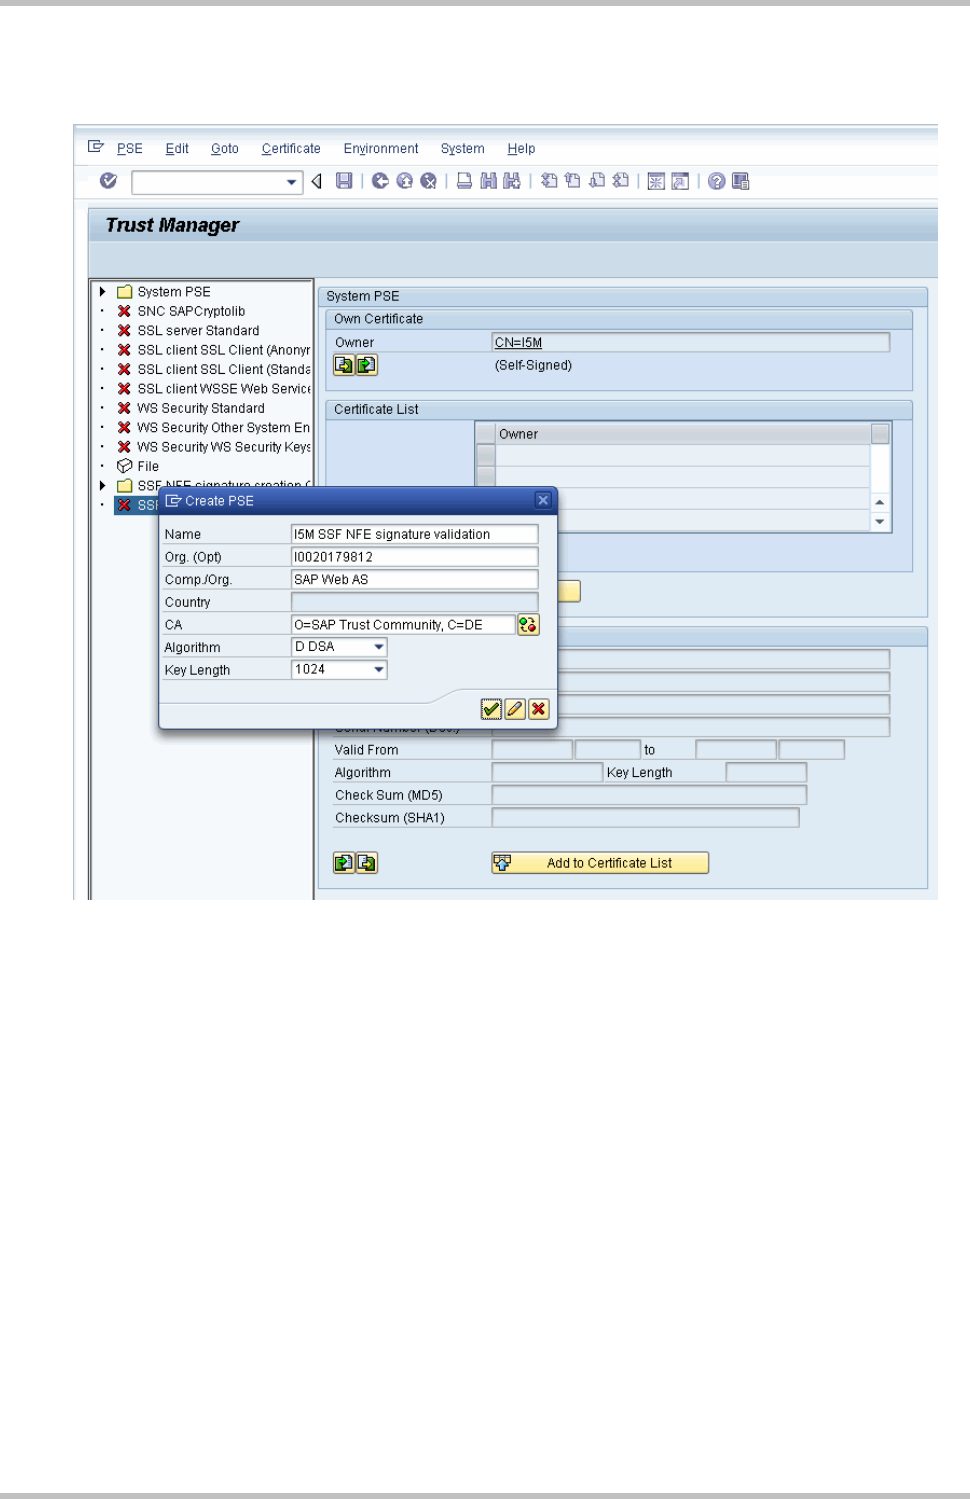970x1499 pixels.
Task: Click the Owner column header
Action: tap(683, 434)
